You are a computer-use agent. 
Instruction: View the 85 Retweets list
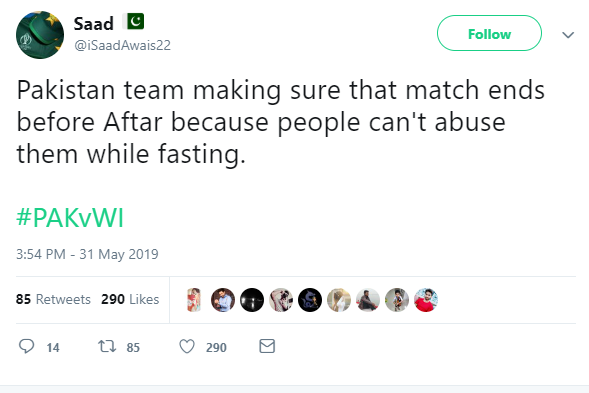click(53, 299)
